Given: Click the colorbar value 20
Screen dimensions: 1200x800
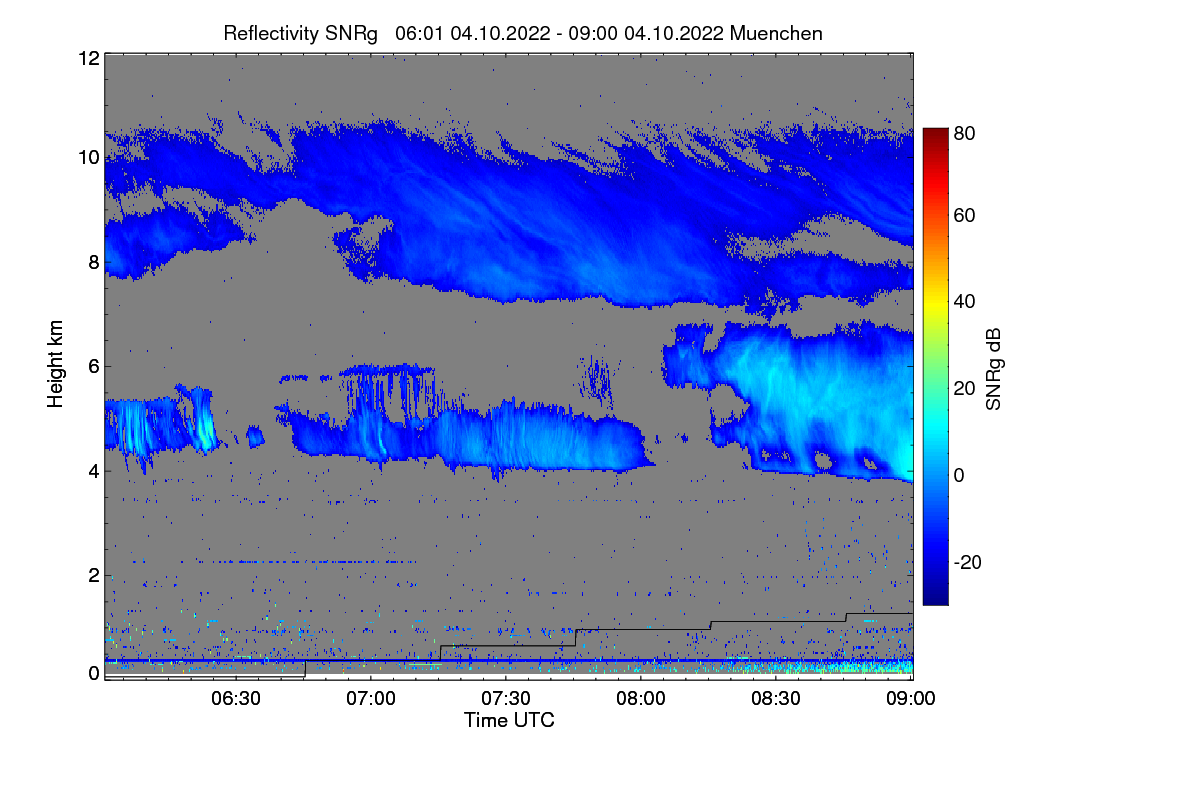Looking at the screenshot, I should coord(965,388).
